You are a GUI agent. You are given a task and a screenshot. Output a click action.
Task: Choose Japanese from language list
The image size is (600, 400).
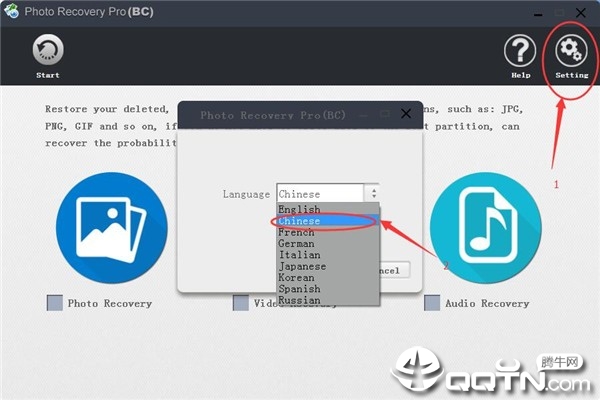click(x=328, y=266)
